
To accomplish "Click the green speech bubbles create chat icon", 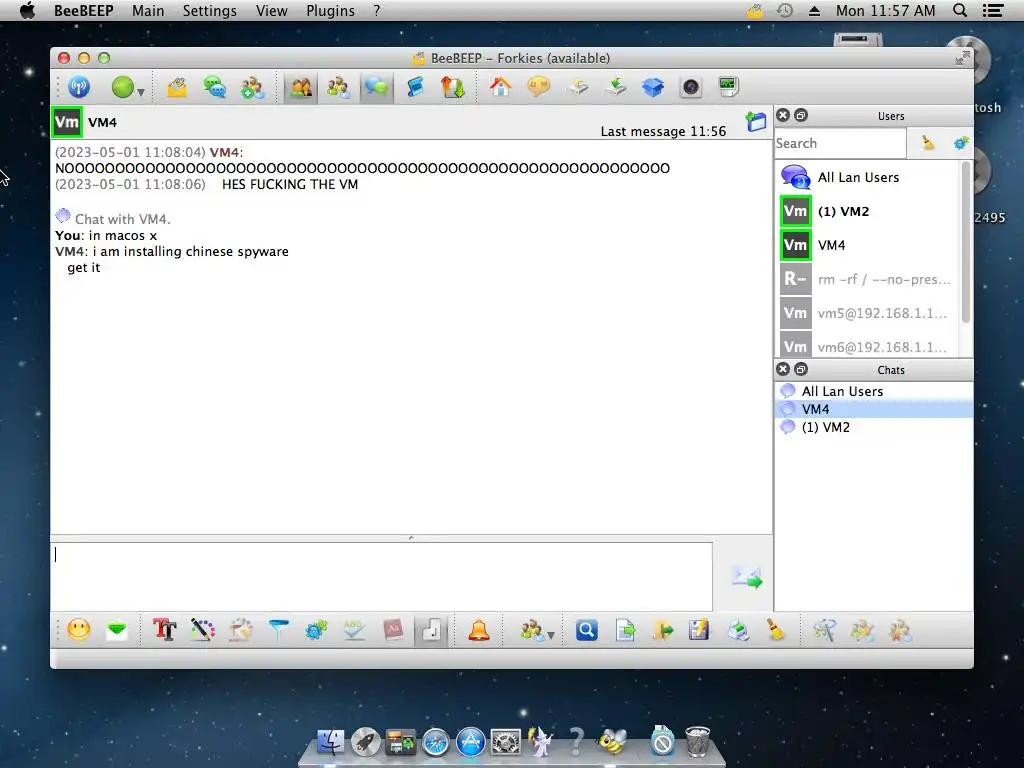I will pos(214,88).
